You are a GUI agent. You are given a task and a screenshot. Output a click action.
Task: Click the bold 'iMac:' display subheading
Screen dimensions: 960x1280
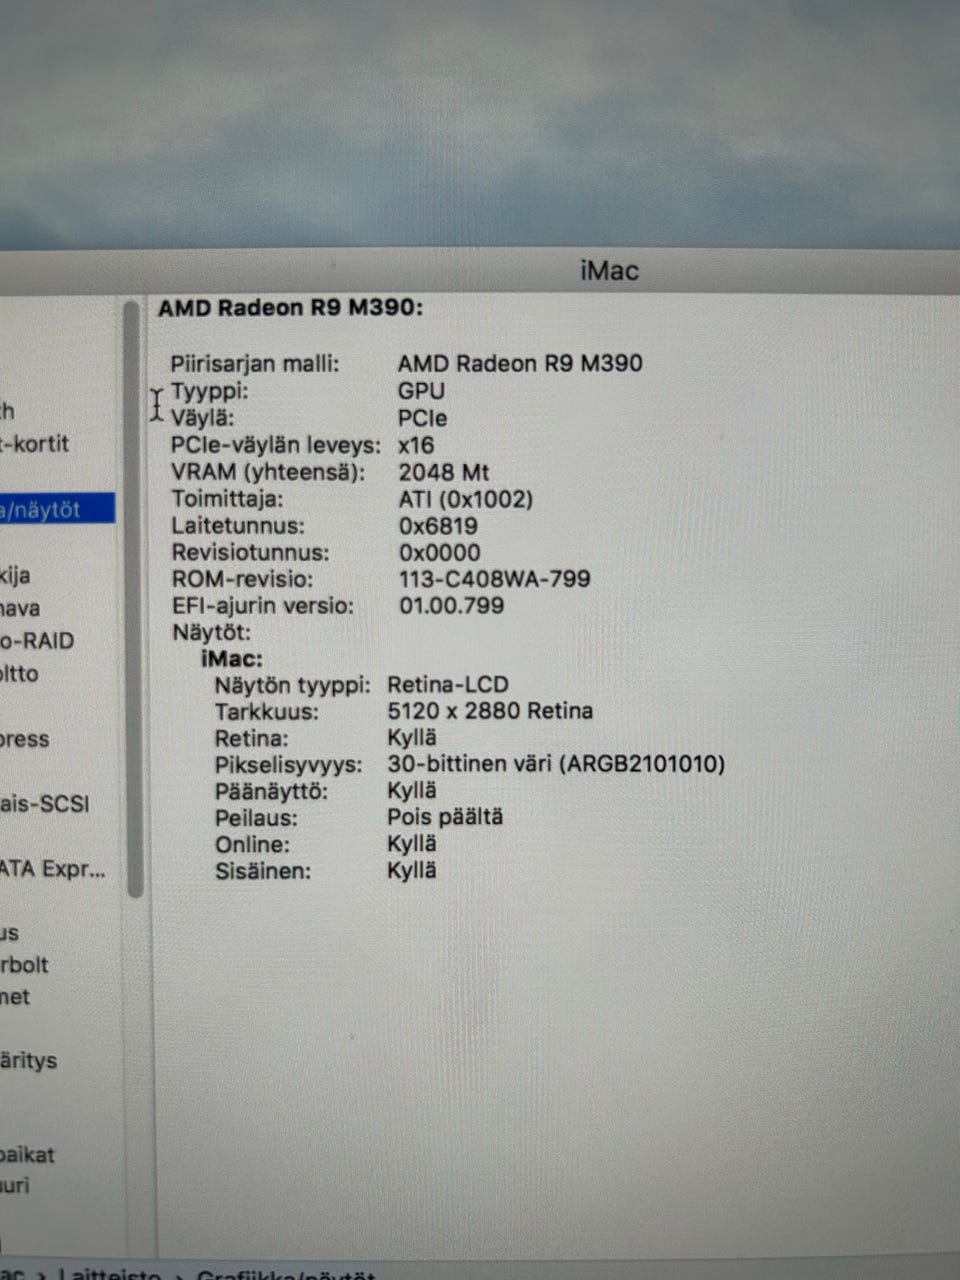tap(232, 659)
